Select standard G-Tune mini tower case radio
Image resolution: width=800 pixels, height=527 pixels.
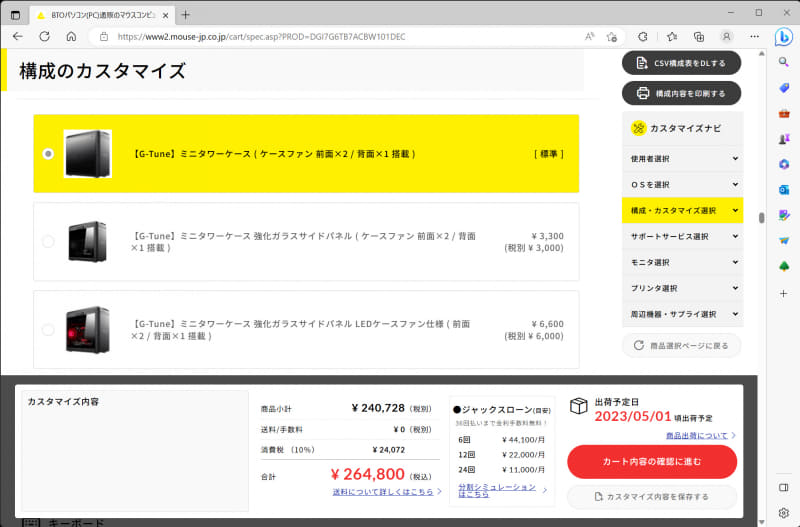48,154
